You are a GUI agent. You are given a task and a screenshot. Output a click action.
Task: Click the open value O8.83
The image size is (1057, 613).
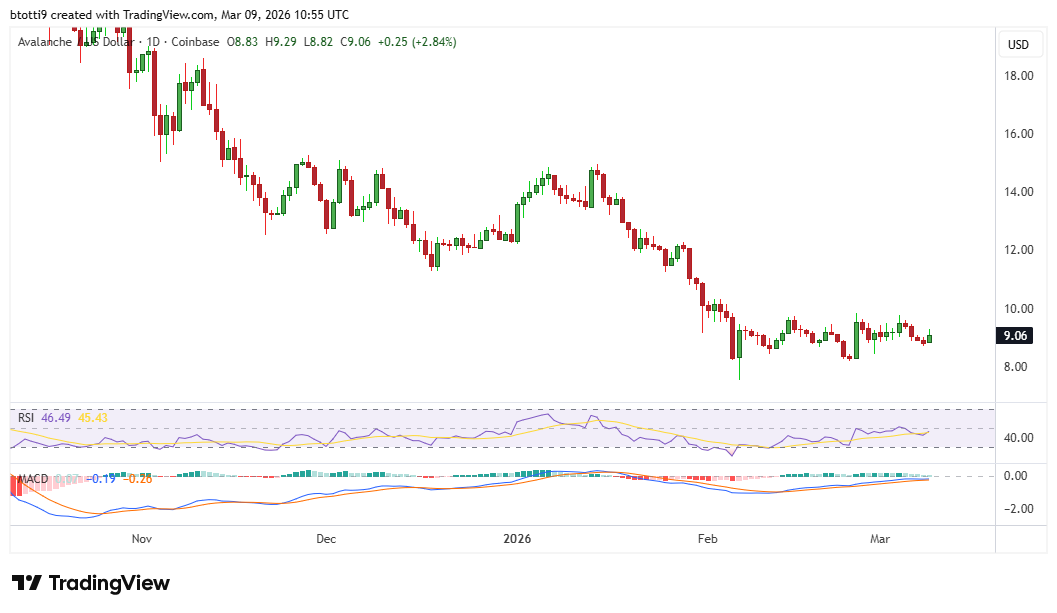click(242, 42)
